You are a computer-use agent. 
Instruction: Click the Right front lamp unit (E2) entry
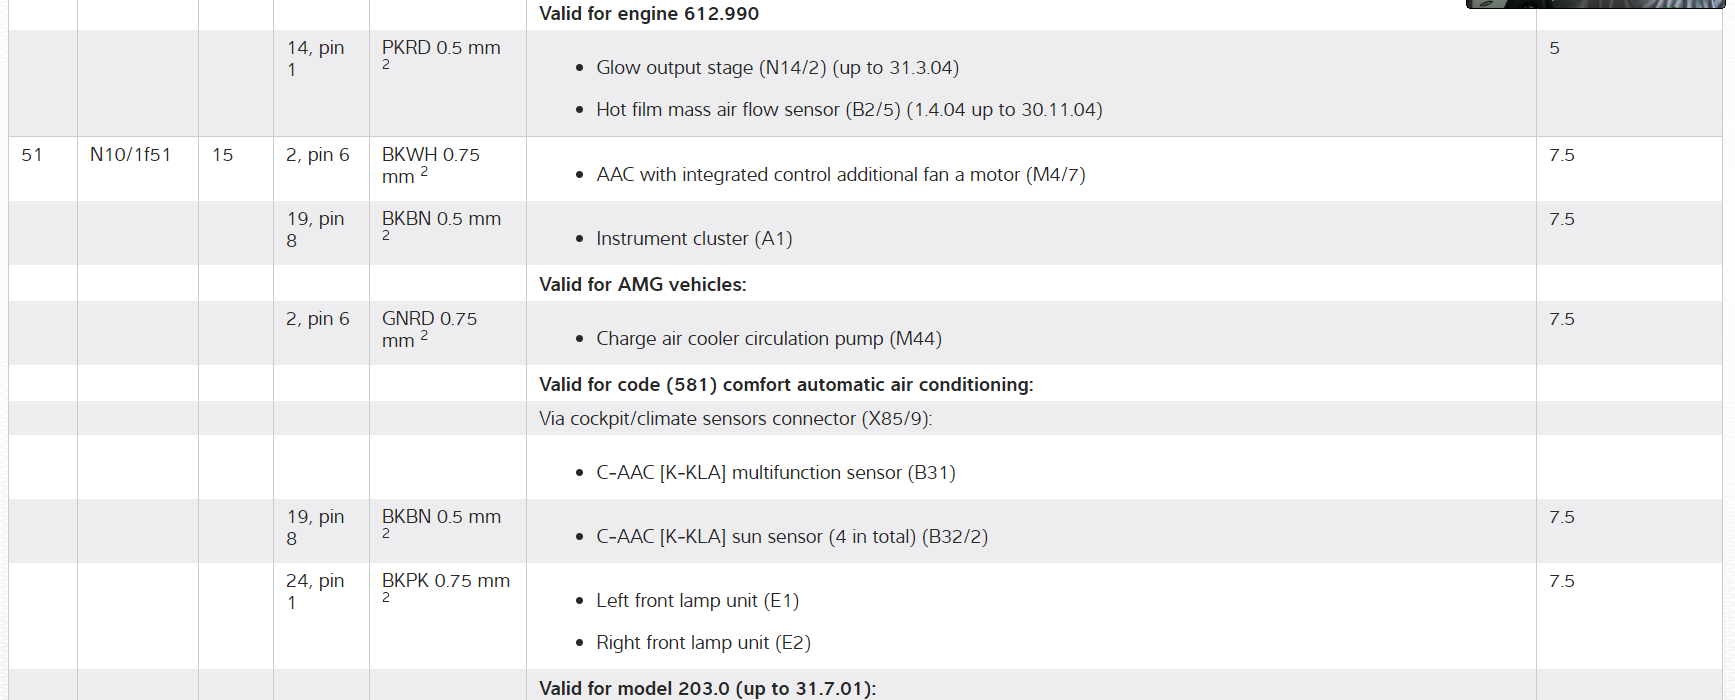coord(702,643)
